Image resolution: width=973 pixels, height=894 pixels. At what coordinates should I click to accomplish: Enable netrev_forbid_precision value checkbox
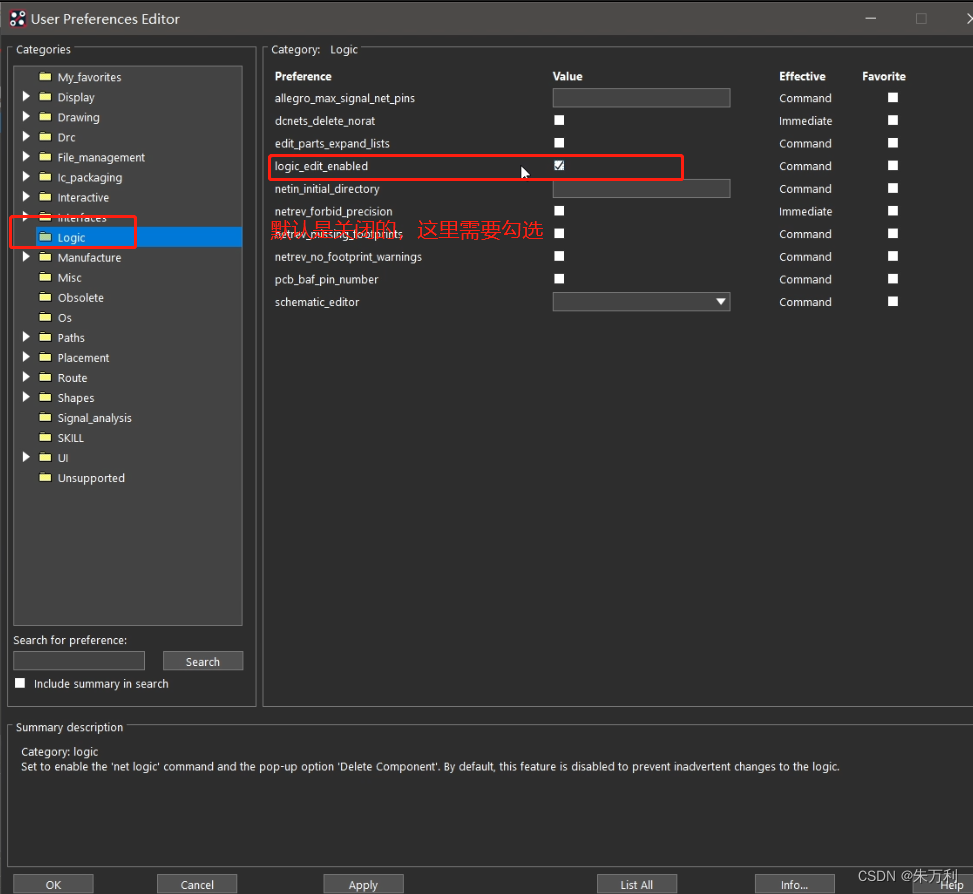(559, 211)
